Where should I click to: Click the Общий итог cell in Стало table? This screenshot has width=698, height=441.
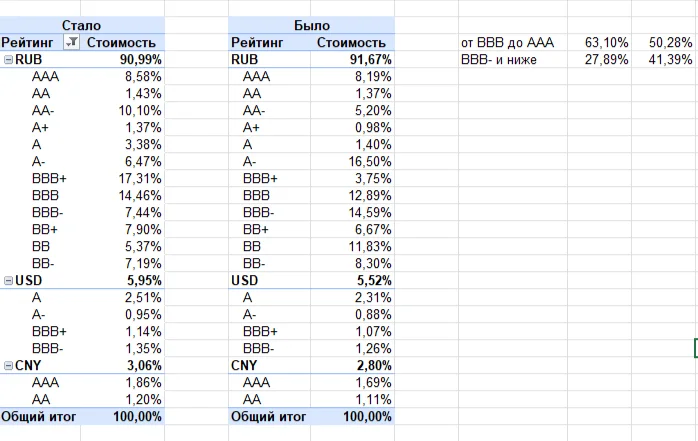(39, 417)
